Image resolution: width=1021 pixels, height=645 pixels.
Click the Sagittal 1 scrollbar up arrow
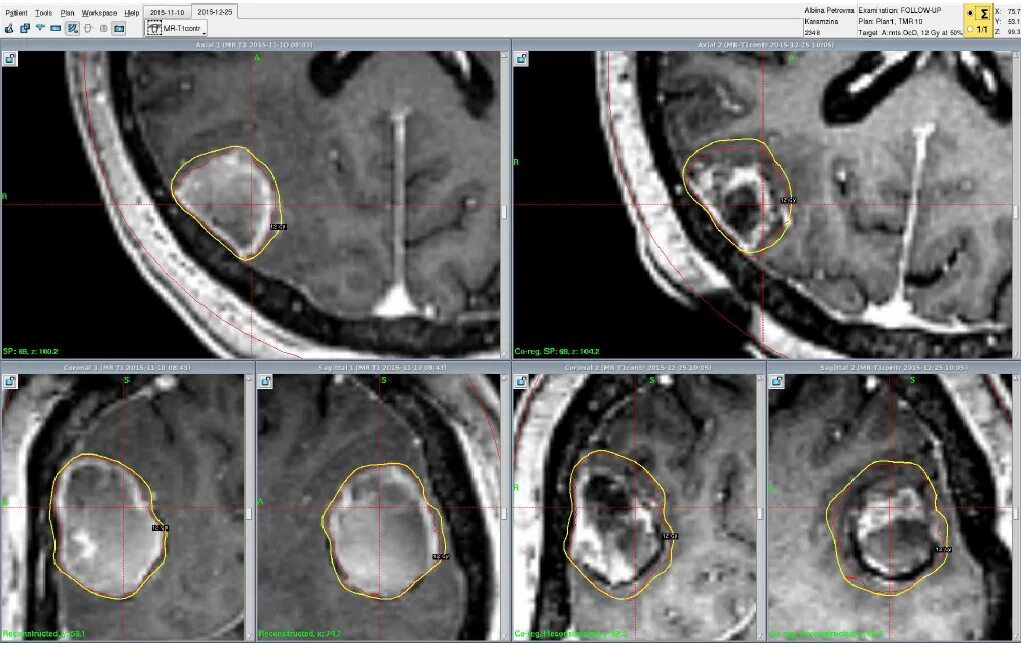tap(505, 378)
